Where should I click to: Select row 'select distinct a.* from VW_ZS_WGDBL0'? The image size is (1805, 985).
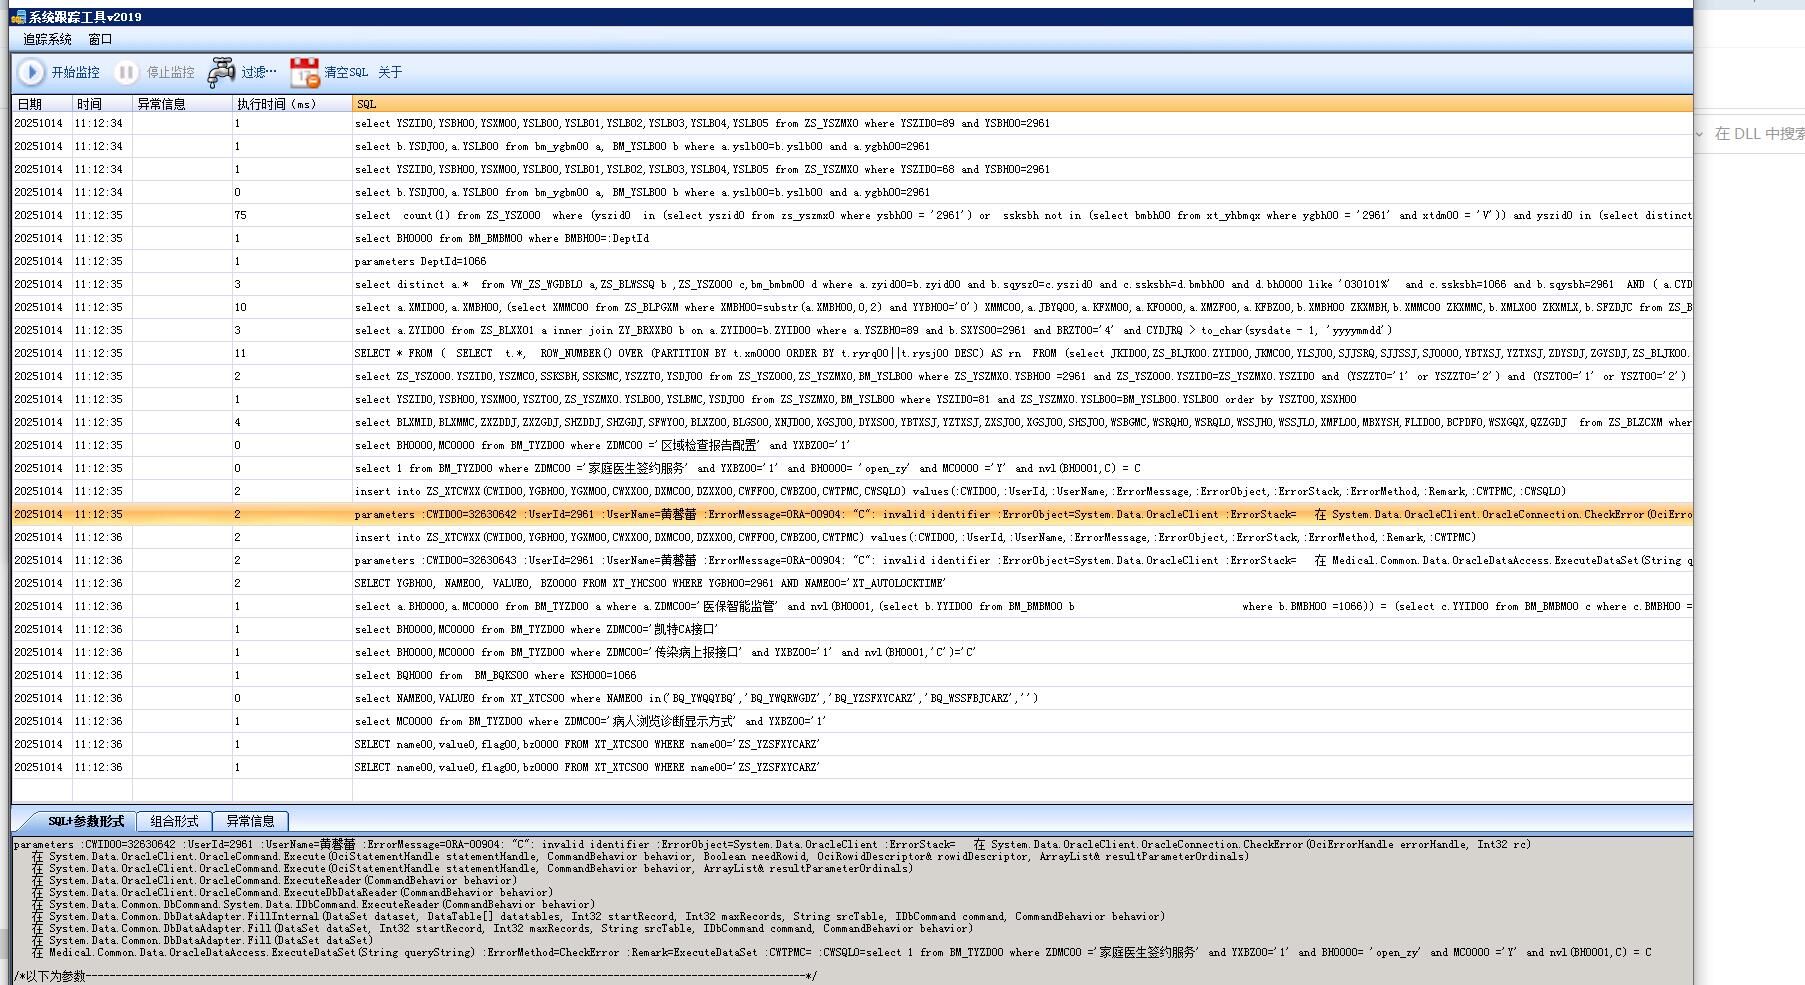[x=852, y=284]
